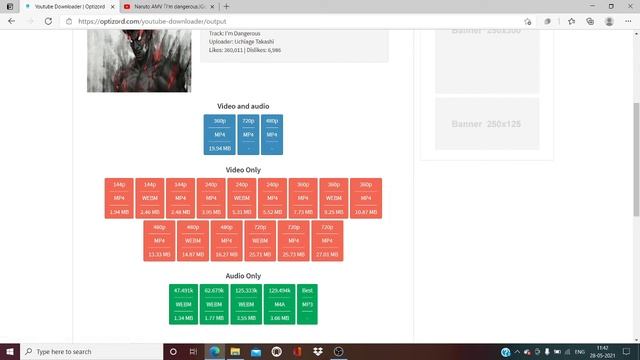The height and width of the screenshot is (360, 640).
Task: Download audio 125.333k WEBM 3.55 MB
Action: point(246,304)
